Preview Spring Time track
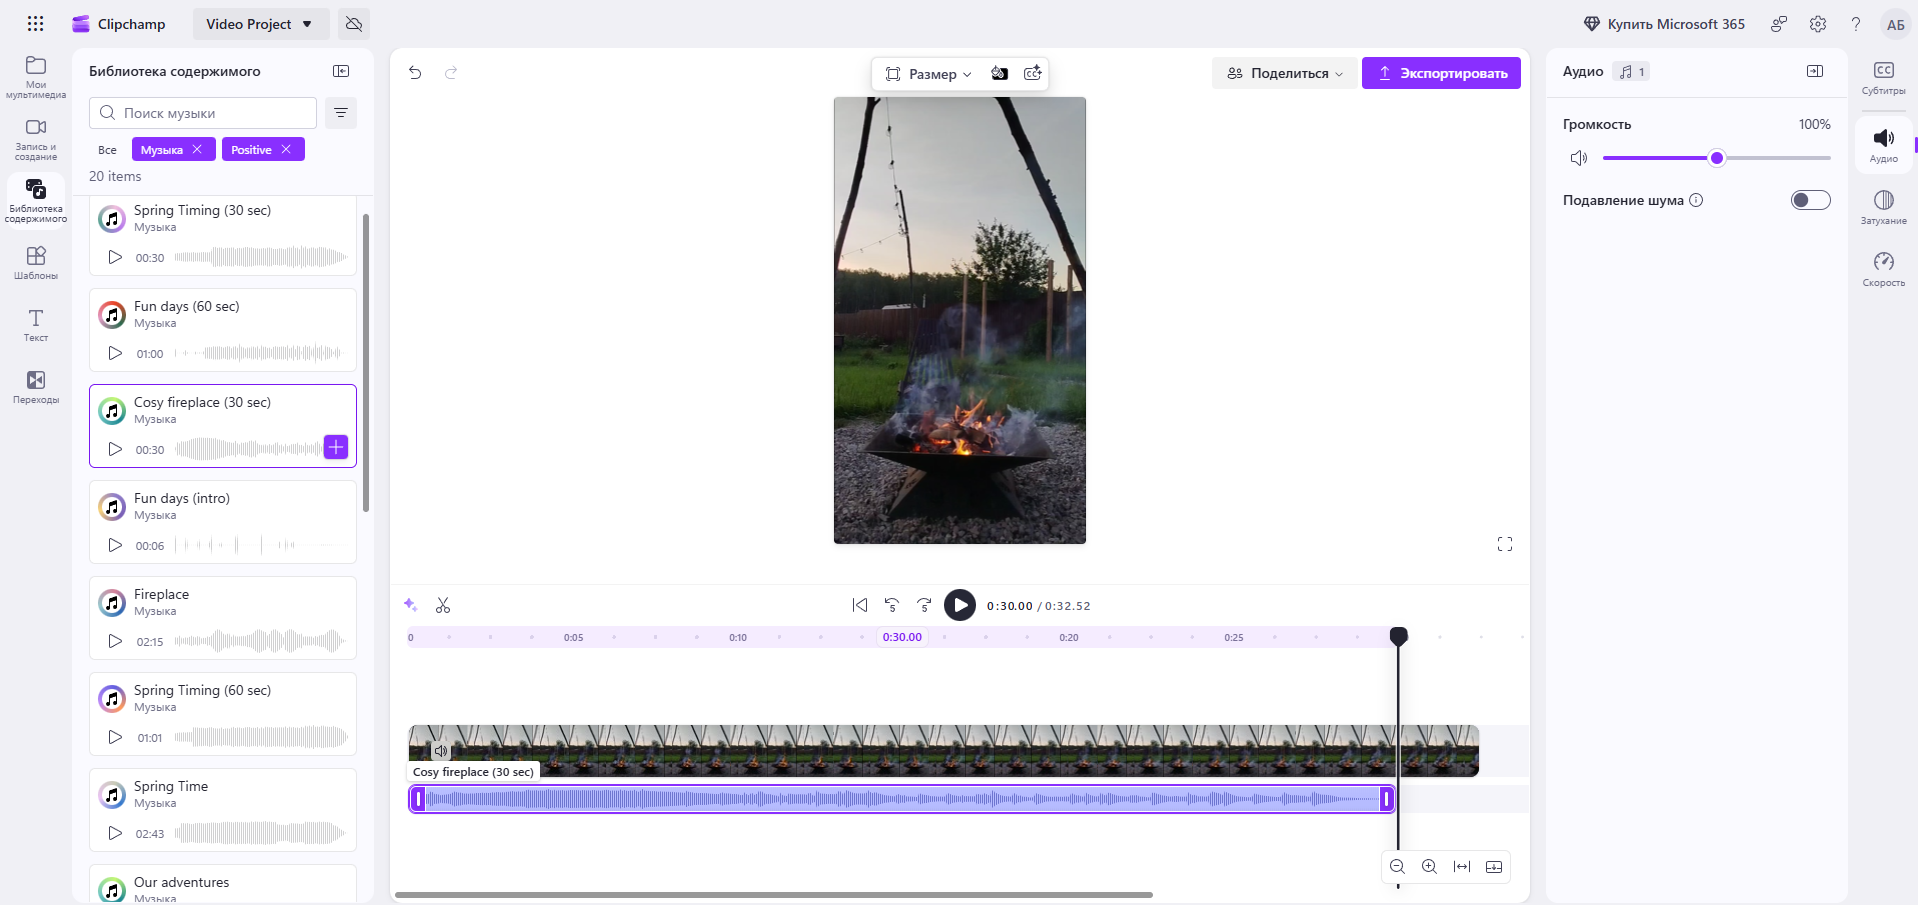The height and width of the screenshot is (905, 1918). point(115,833)
